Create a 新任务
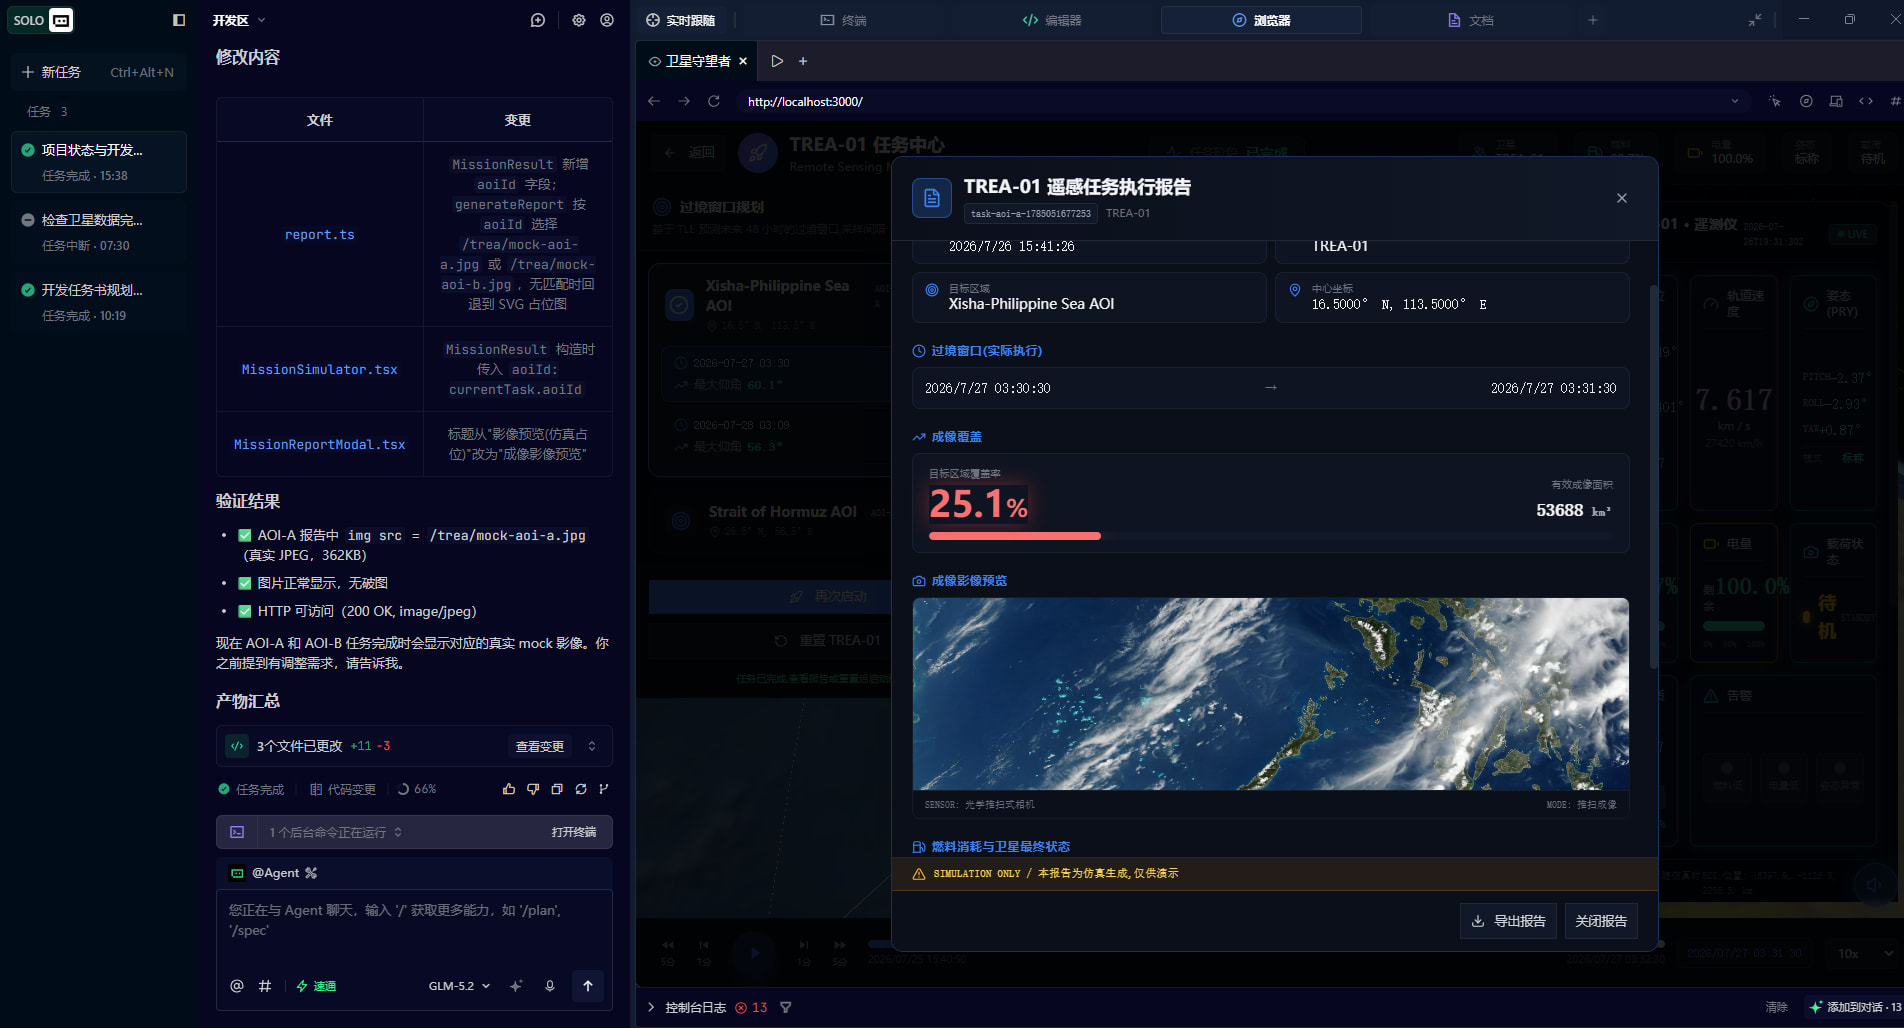The image size is (1904, 1028). [x=98, y=72]
